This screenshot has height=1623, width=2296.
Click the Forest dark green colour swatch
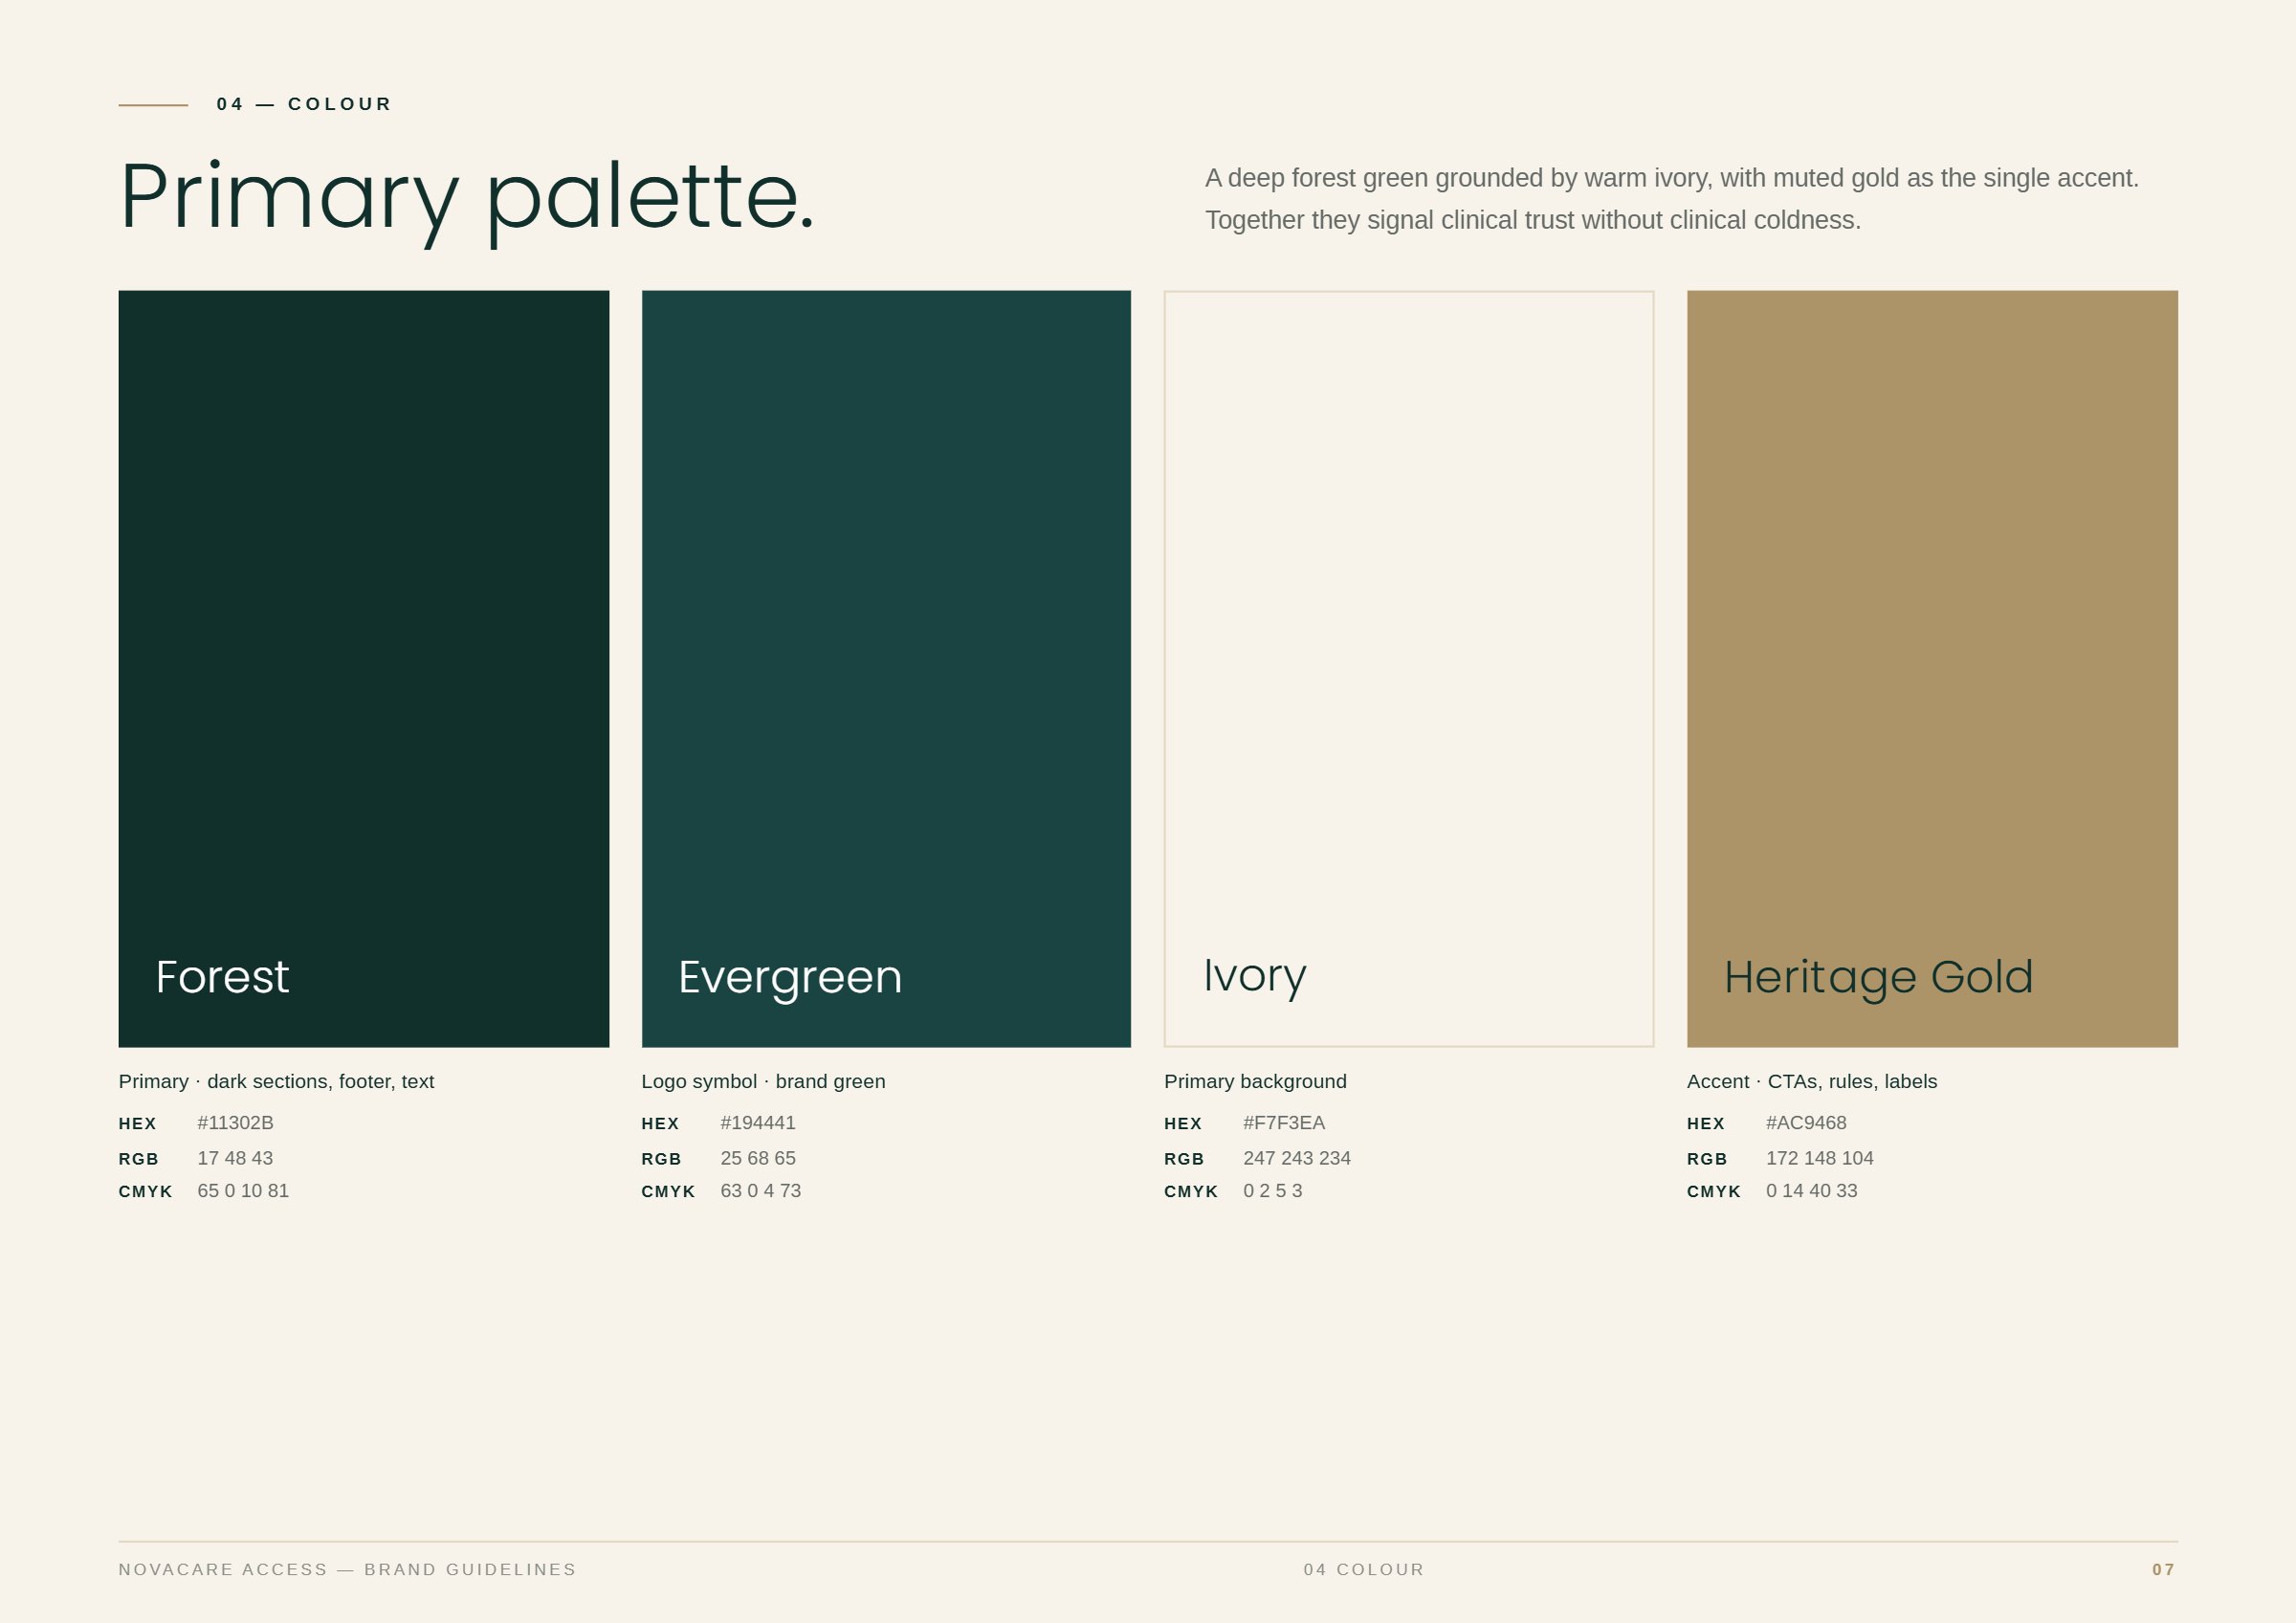(x=363, y=669)
